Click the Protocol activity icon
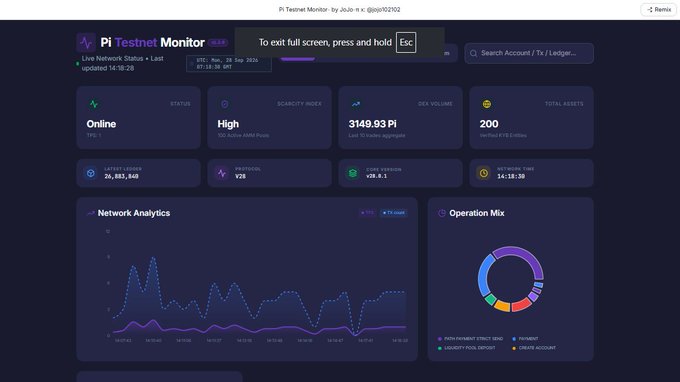 click(222, 173)
